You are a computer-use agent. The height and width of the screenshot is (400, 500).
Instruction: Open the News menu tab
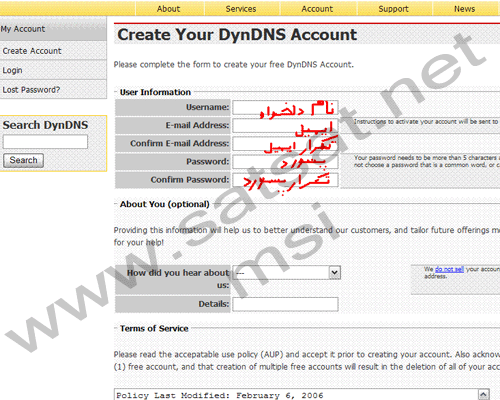[465, 9]
